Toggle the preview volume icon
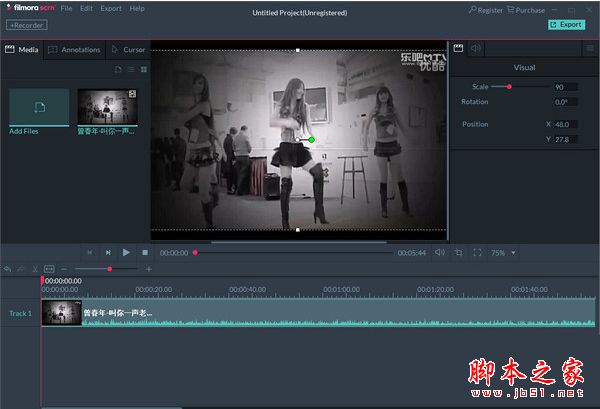 click(440, 253)
